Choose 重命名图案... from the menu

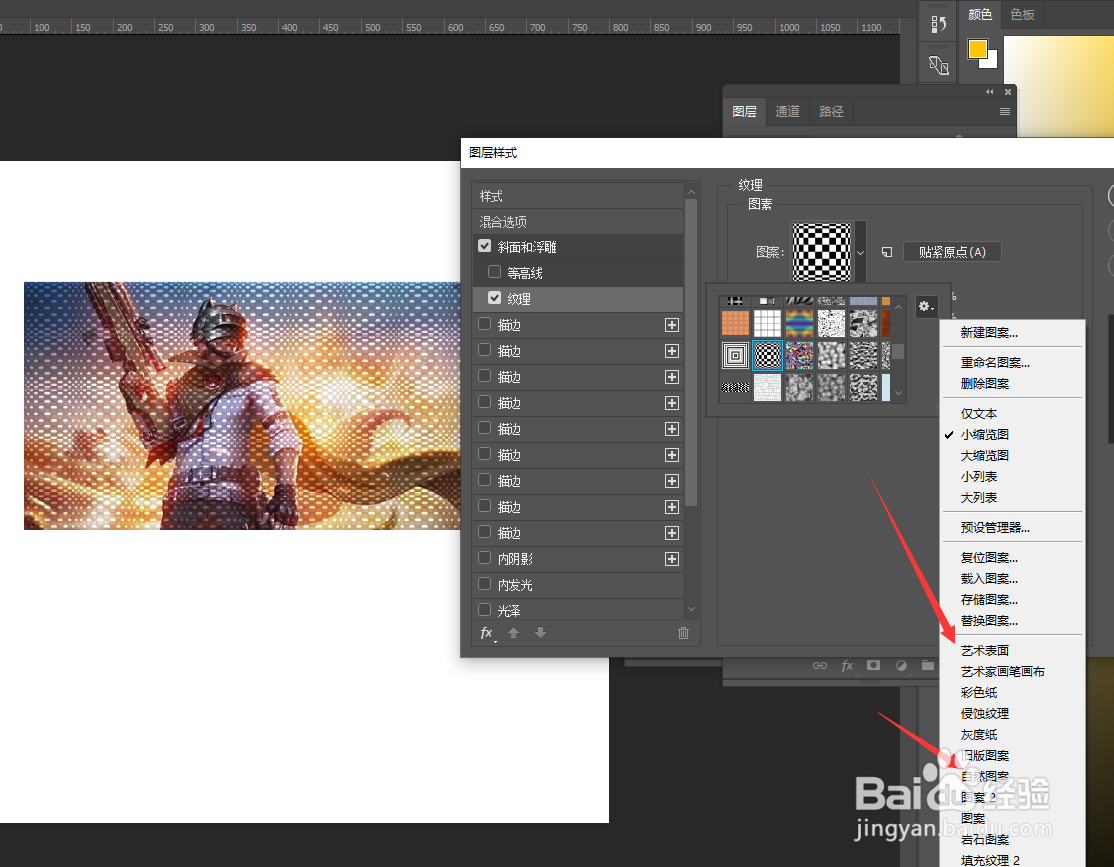coord(995,362)
